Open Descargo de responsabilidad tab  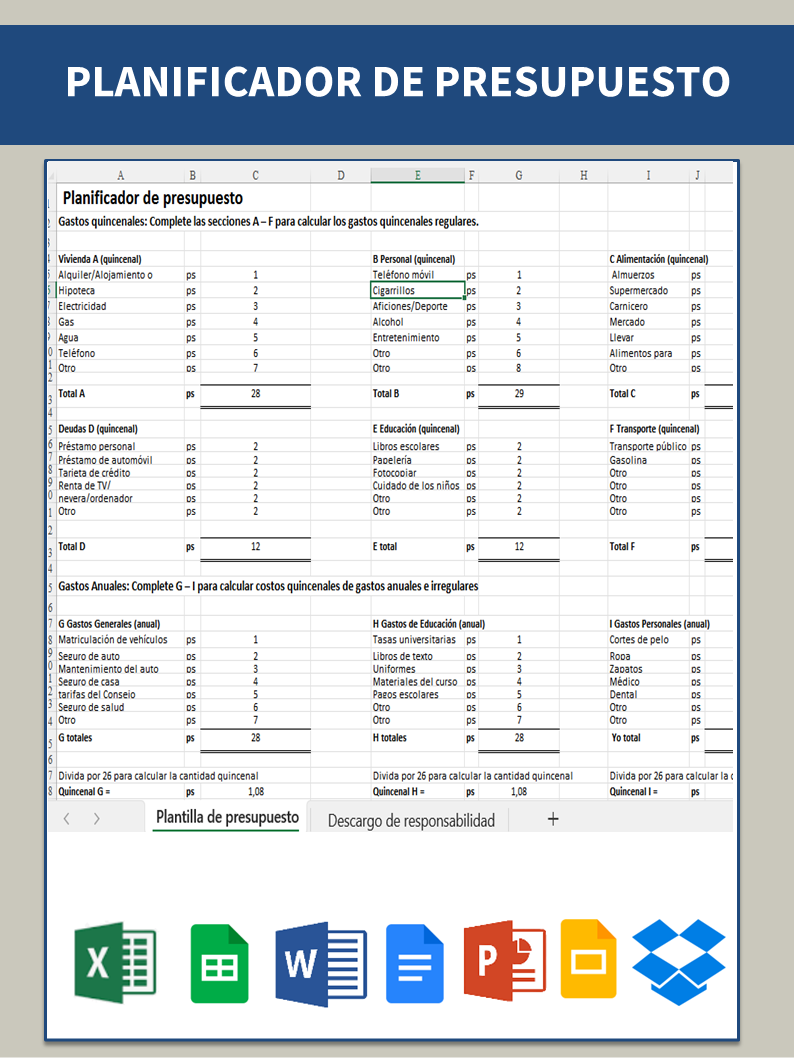point(412,820)
